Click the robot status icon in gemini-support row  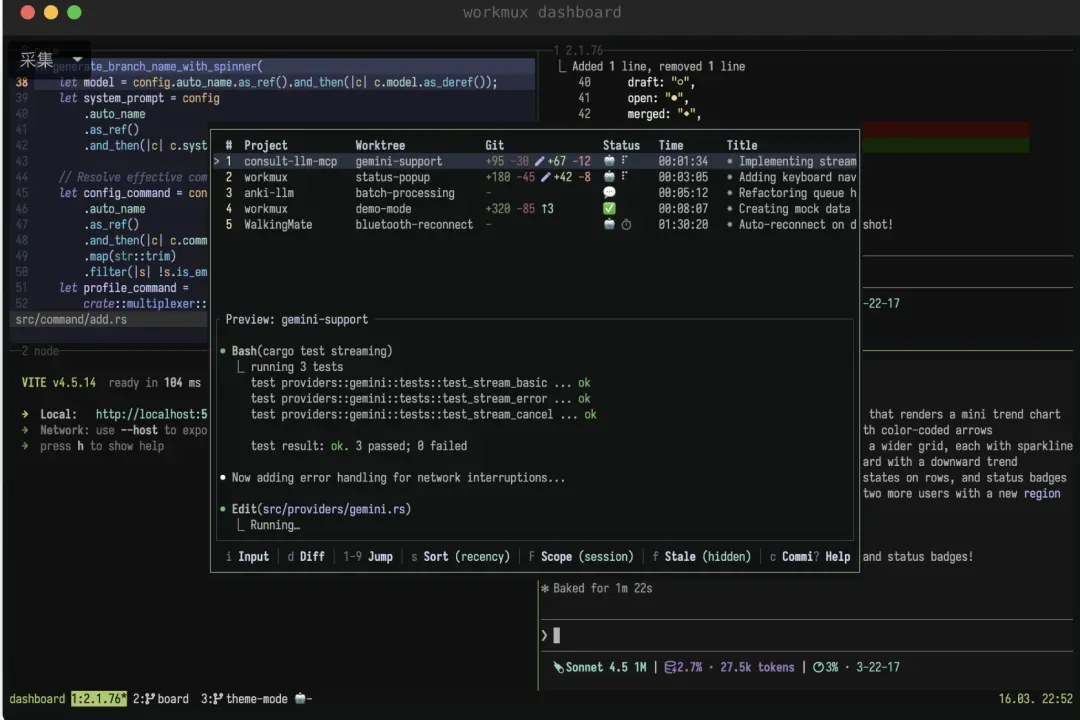[609, 161]
